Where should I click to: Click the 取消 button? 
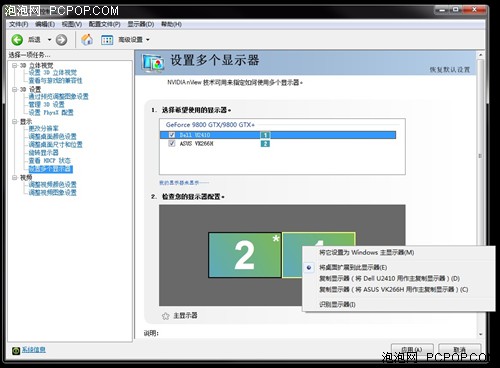point(460,349)
